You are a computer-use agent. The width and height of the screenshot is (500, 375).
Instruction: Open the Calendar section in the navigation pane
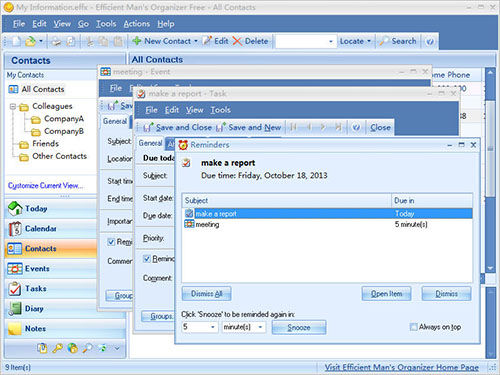coord(51,229)
